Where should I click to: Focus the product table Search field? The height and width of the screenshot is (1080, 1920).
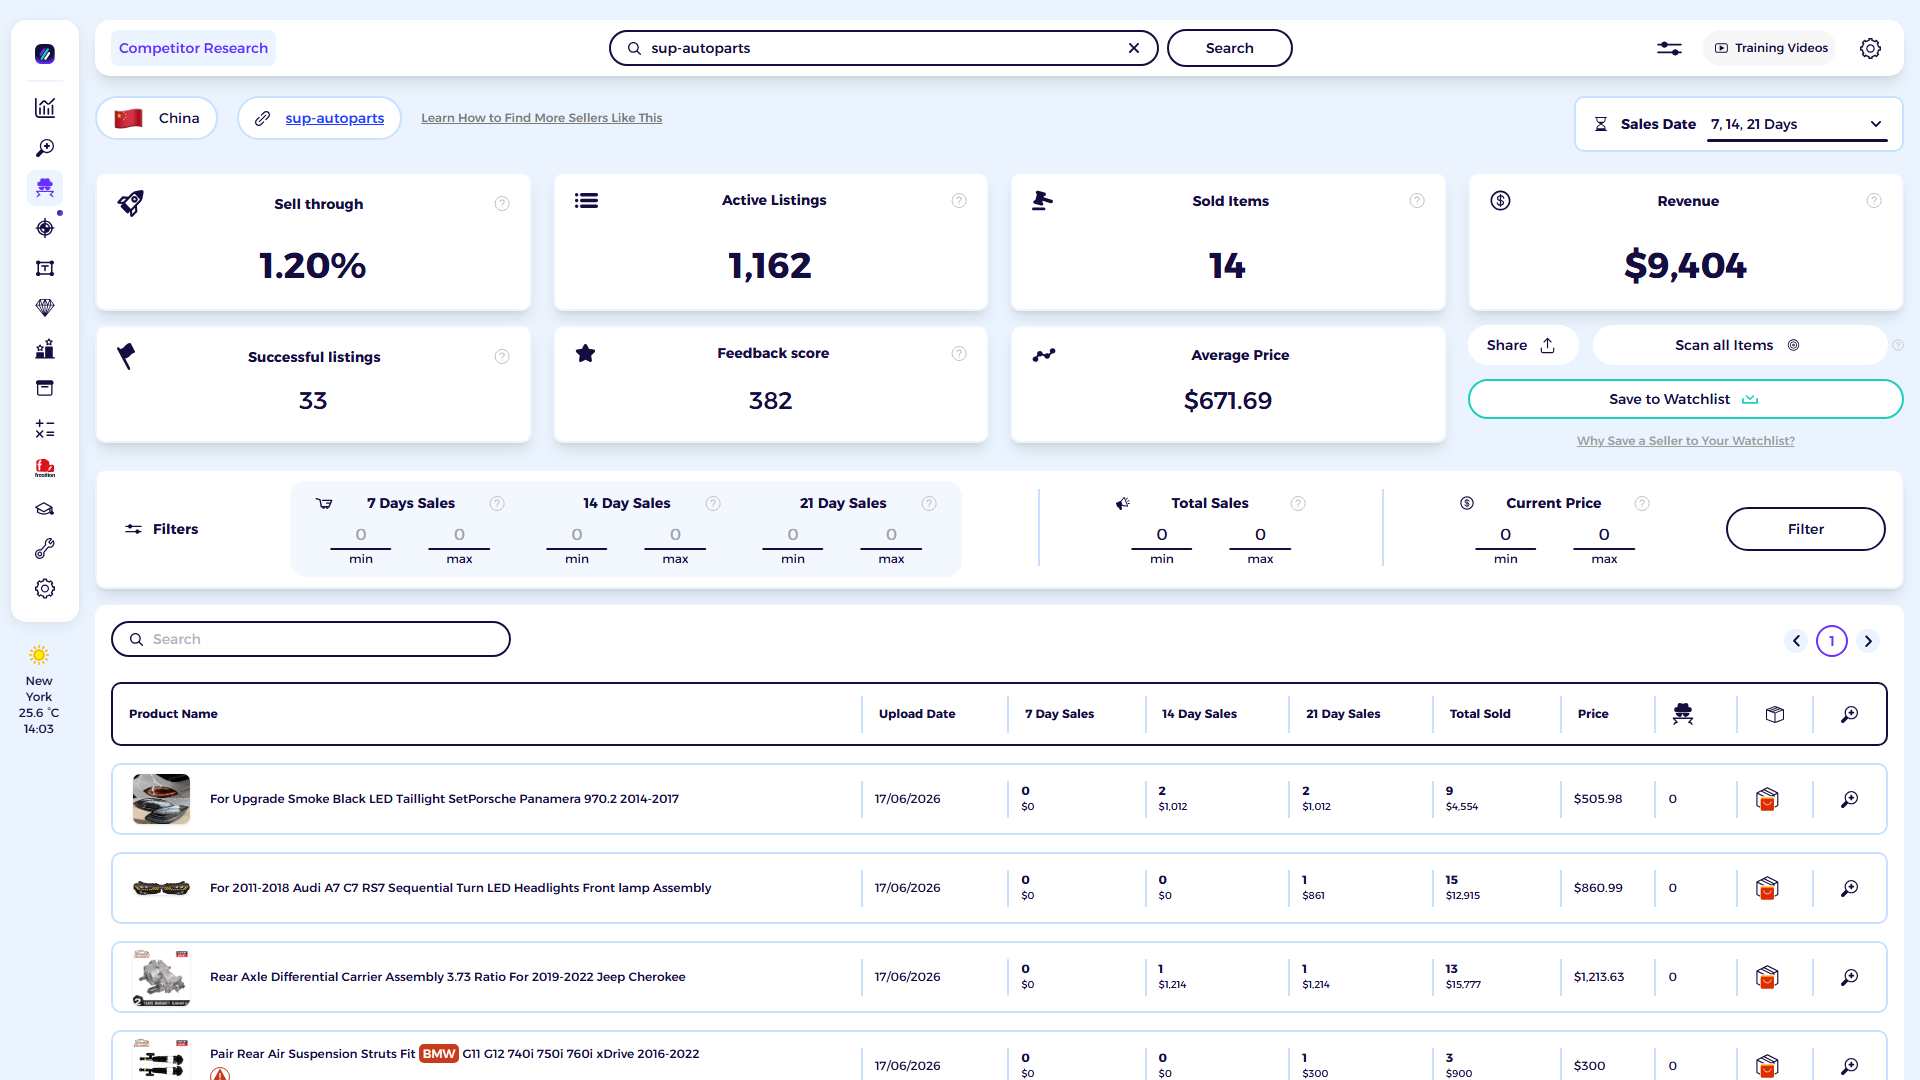(311, 639)
